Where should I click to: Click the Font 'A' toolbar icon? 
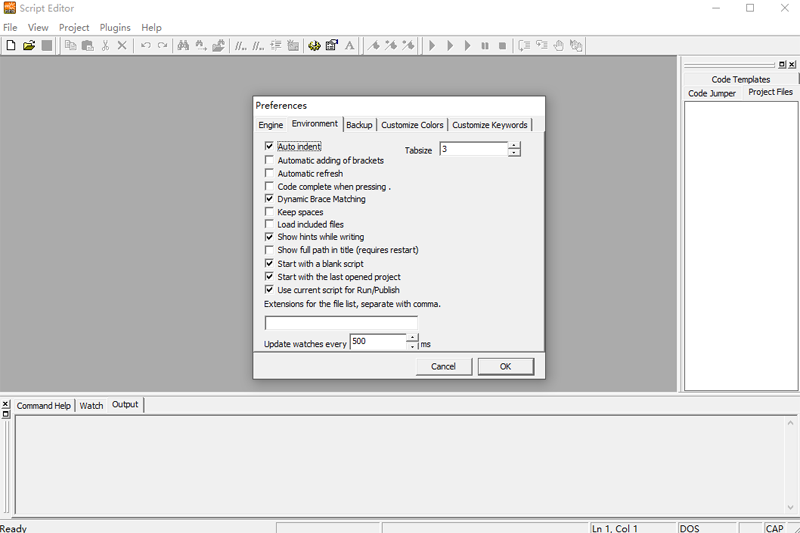pyautogui.click(x=349, y=45)
